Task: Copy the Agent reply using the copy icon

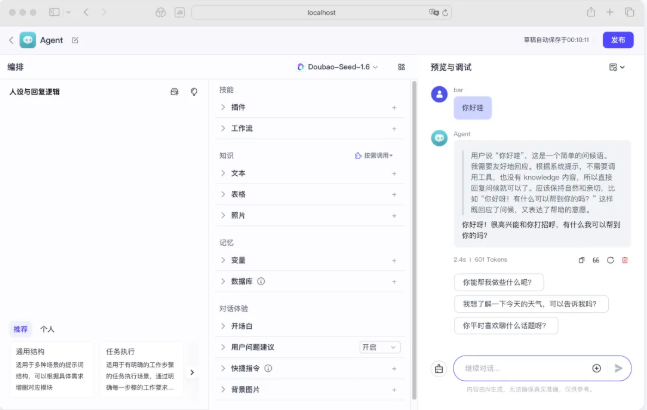Action: pos(582,260)
